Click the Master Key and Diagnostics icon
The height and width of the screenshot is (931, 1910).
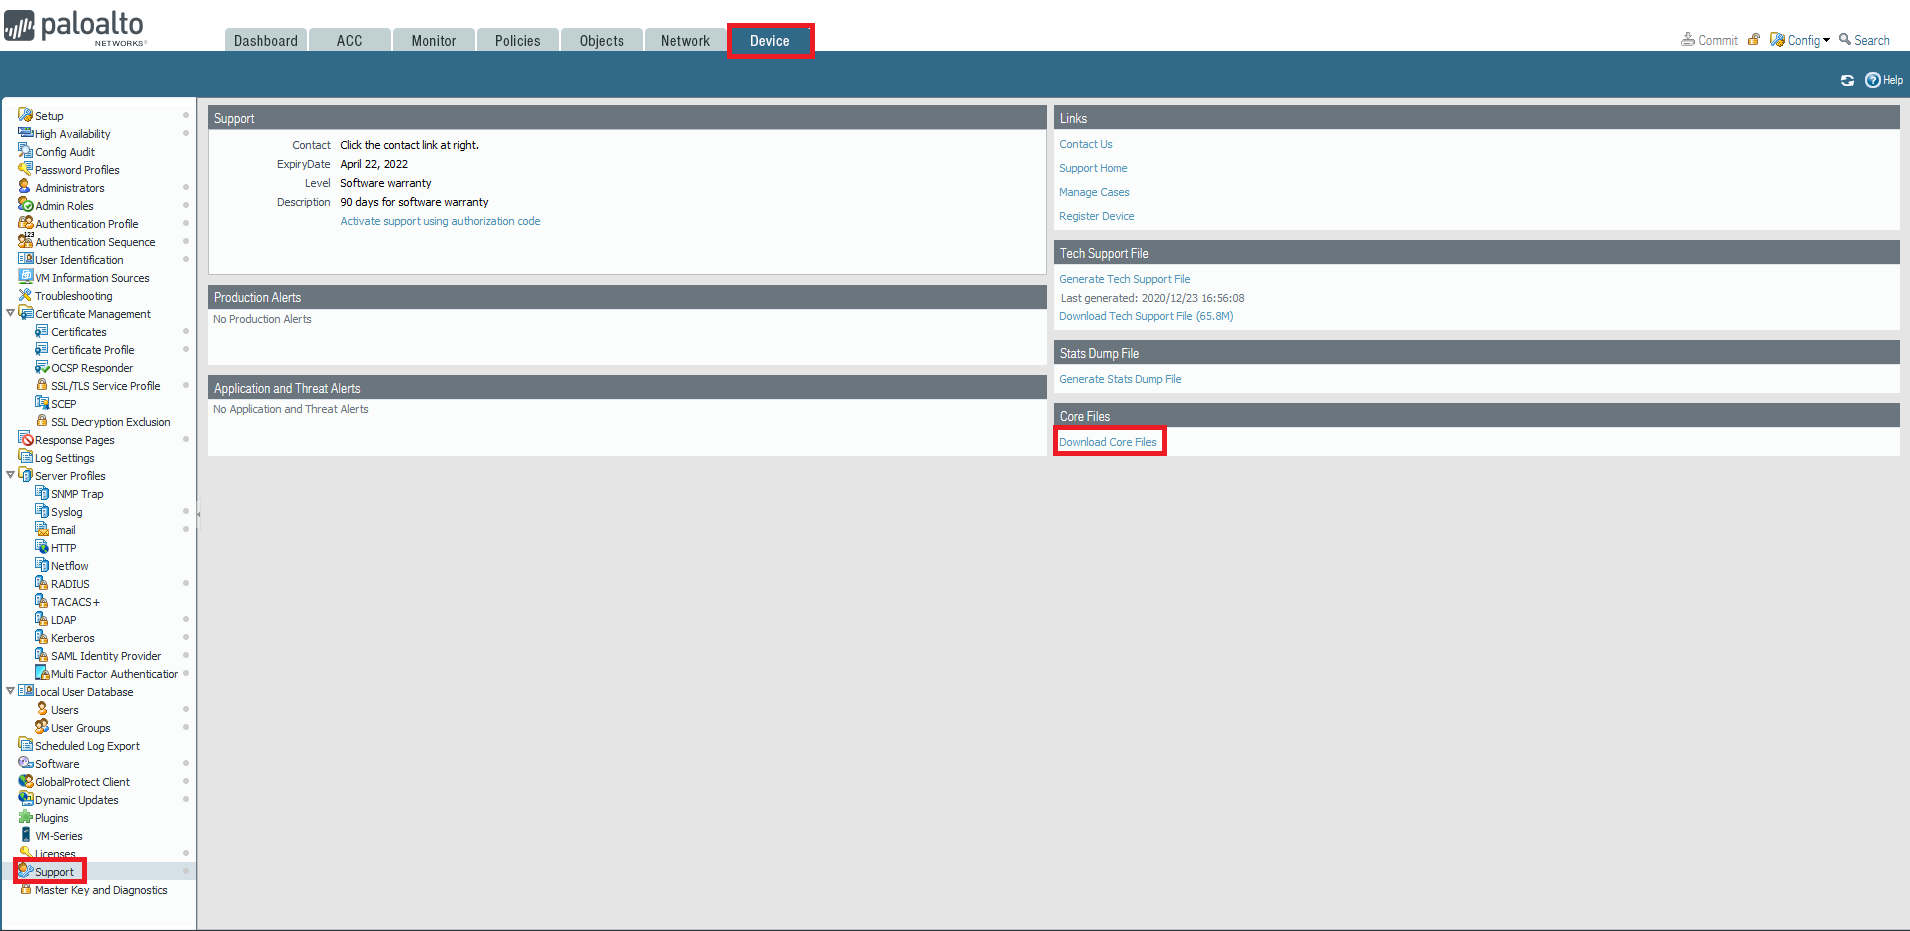point(25,889)
